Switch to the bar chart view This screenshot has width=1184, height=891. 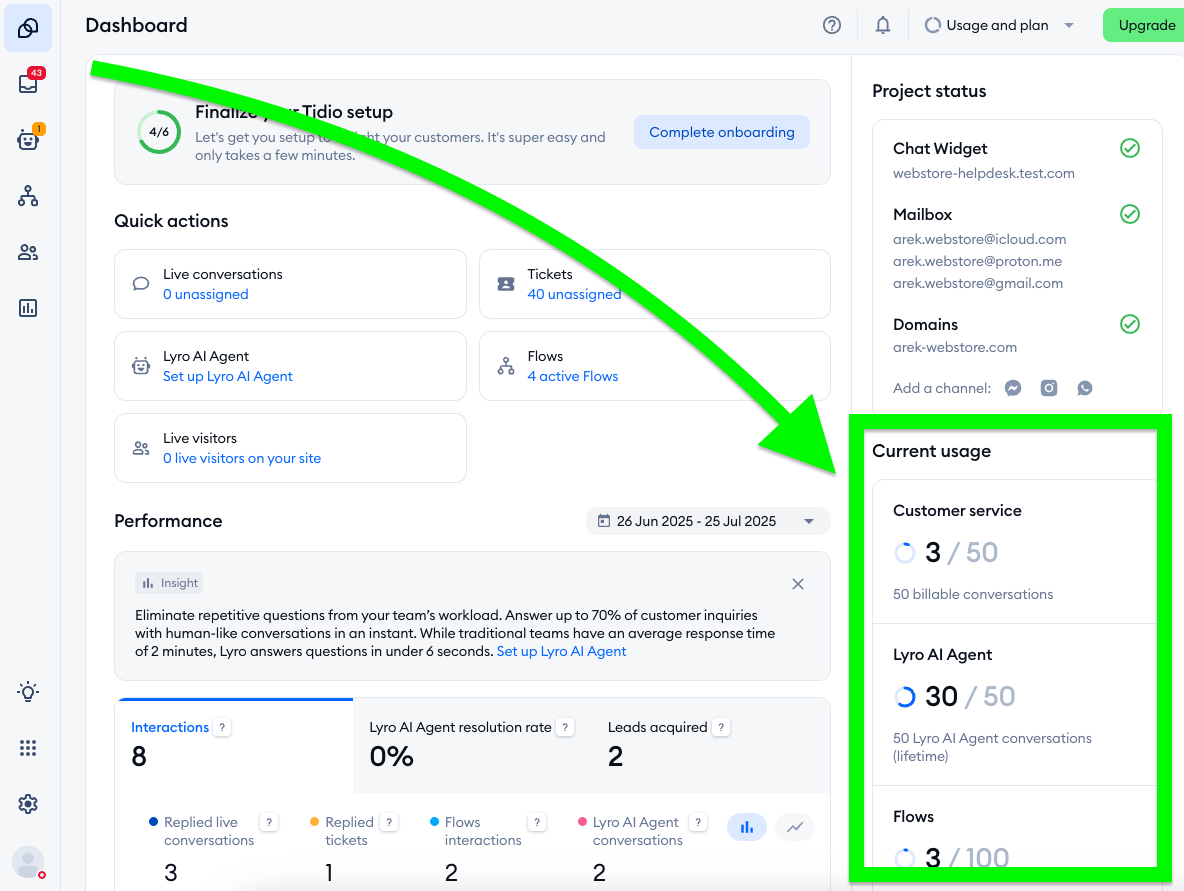[747, 828]
